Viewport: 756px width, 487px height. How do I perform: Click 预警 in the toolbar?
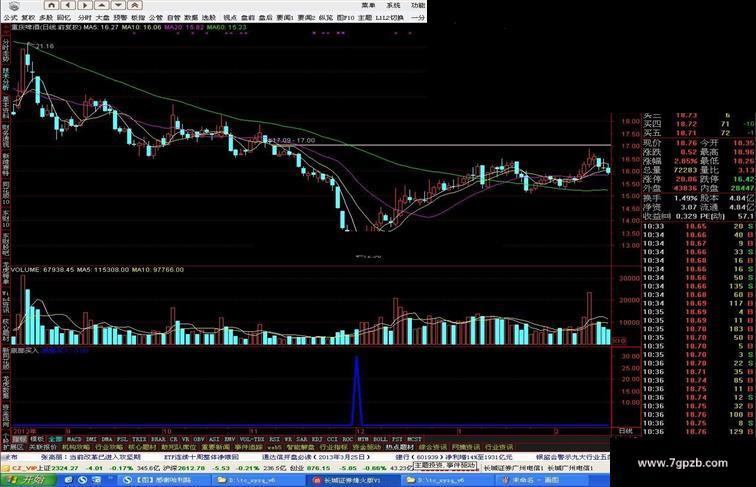click(120, 18)
